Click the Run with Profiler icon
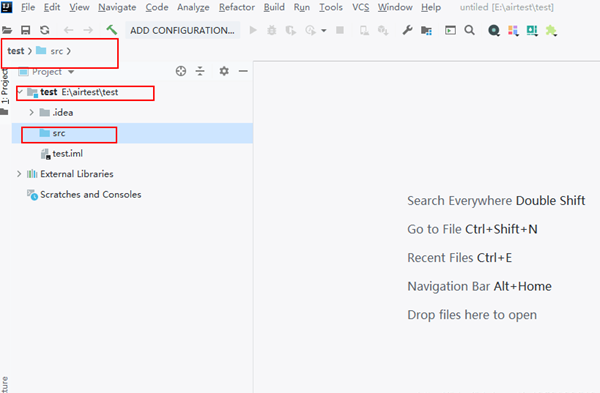600x393 pixels. [310, 30]
